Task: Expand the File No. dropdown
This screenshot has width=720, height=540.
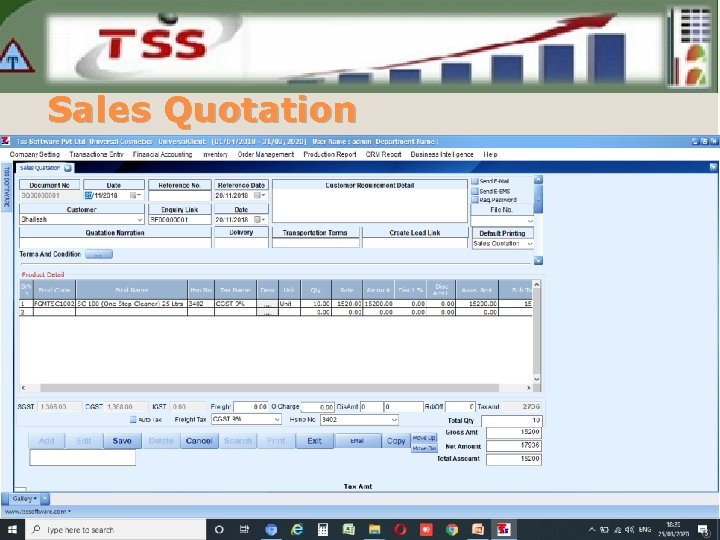Action: pos(530,221)
